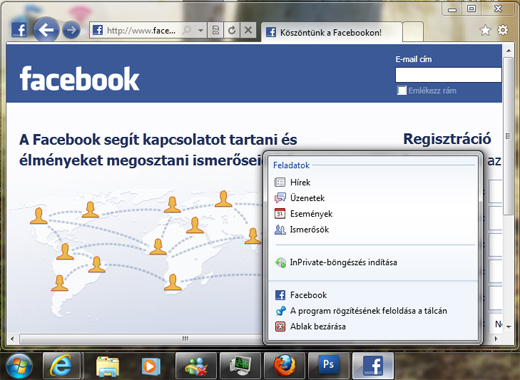The height and width of the screenshot is (380, 520).
Task: Click the Ismerősök people icon
Action: [x=280, y=229]
